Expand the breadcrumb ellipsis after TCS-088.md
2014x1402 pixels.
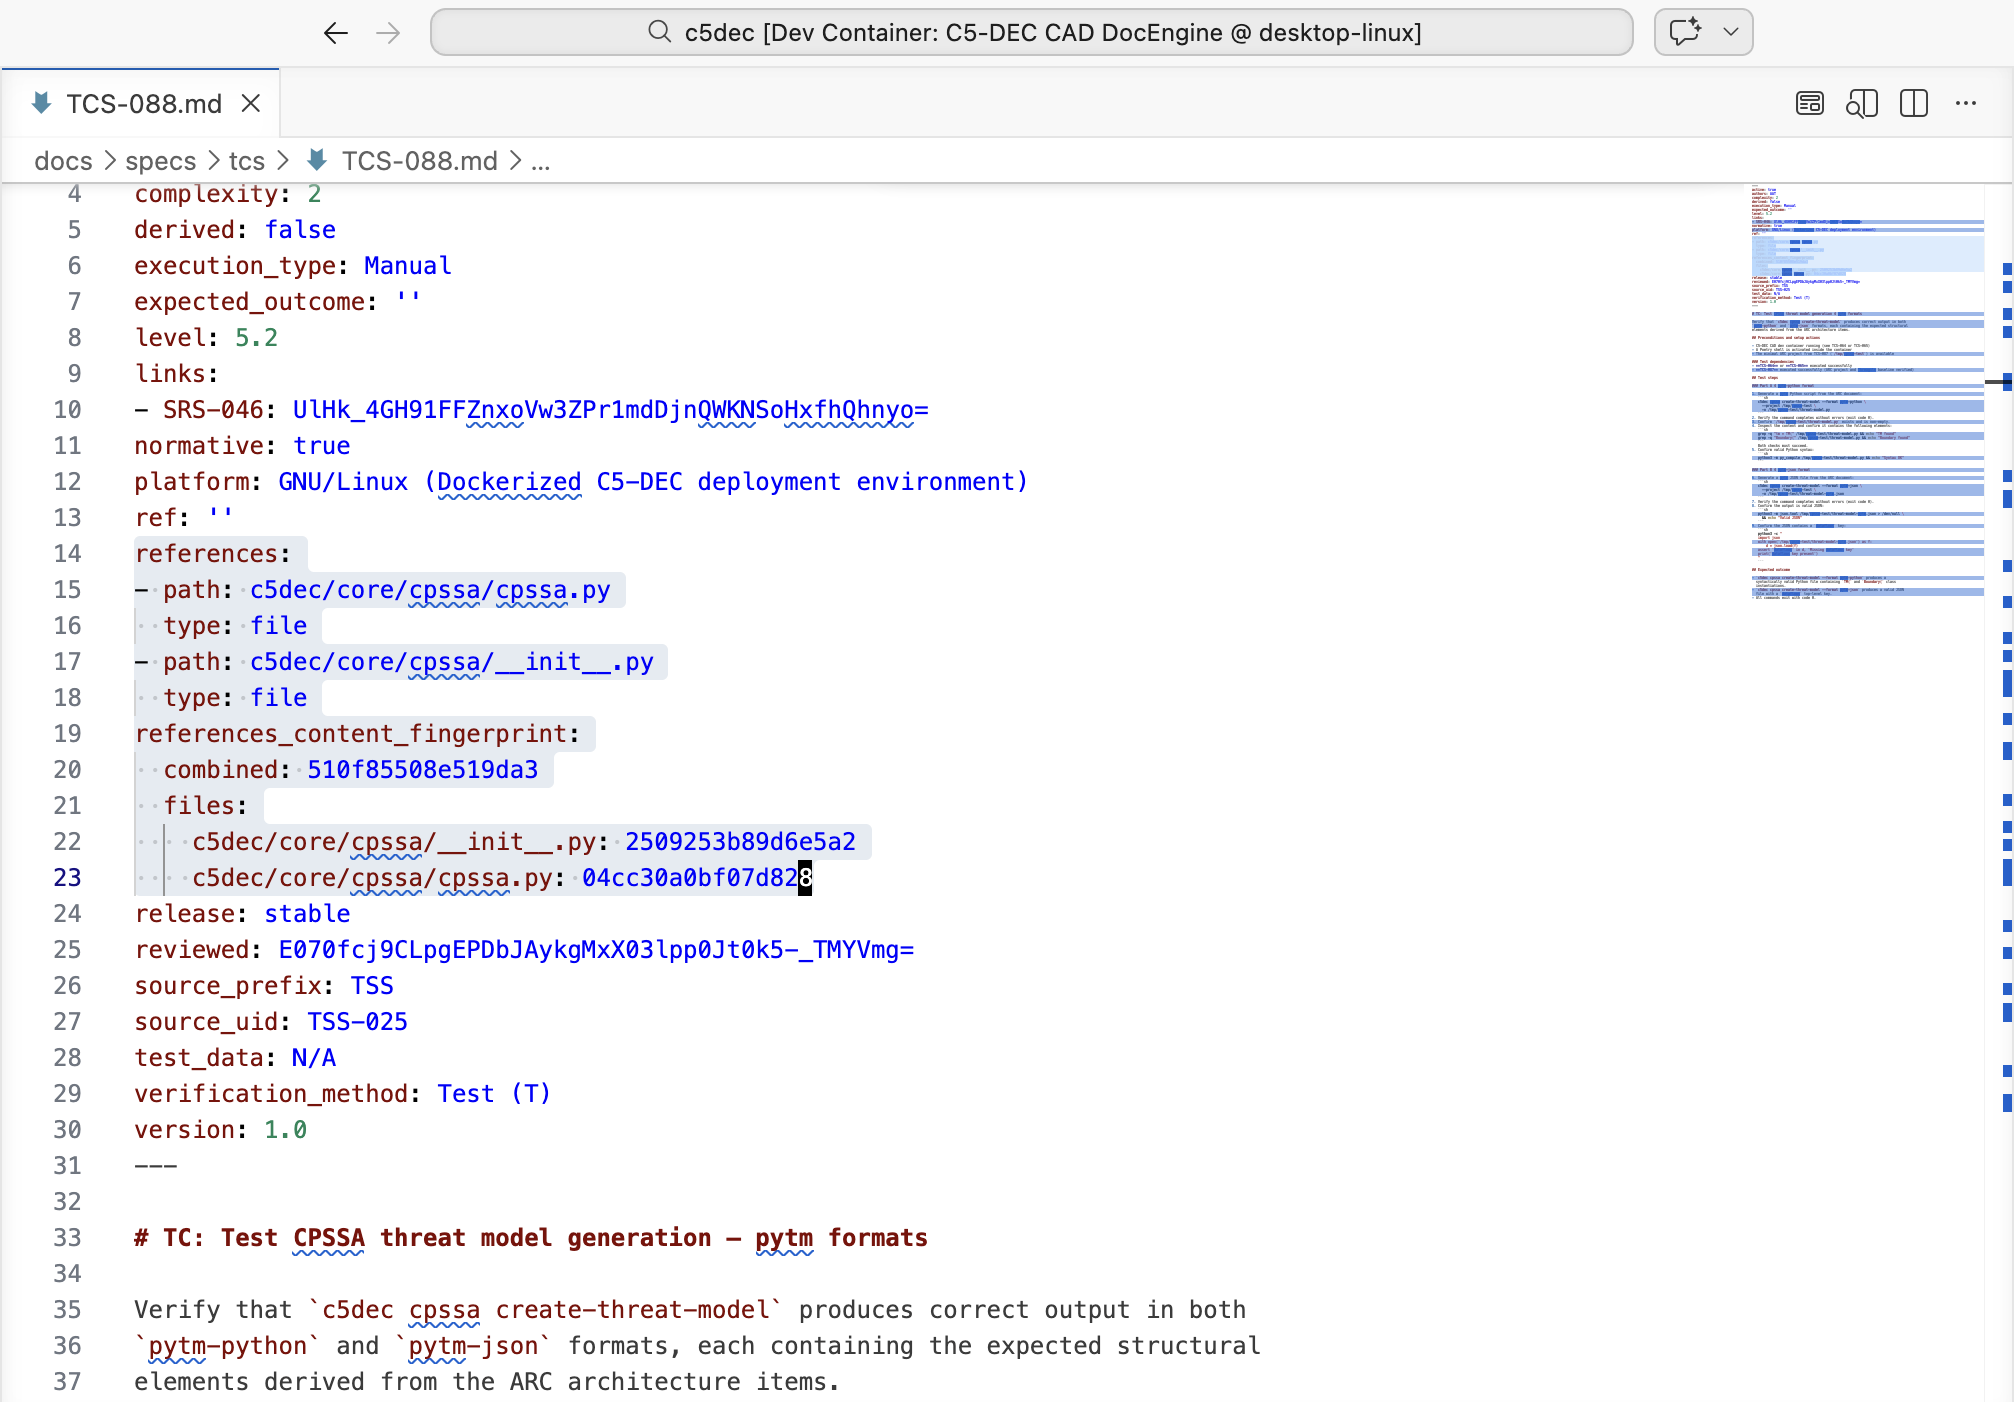point(541,160)
